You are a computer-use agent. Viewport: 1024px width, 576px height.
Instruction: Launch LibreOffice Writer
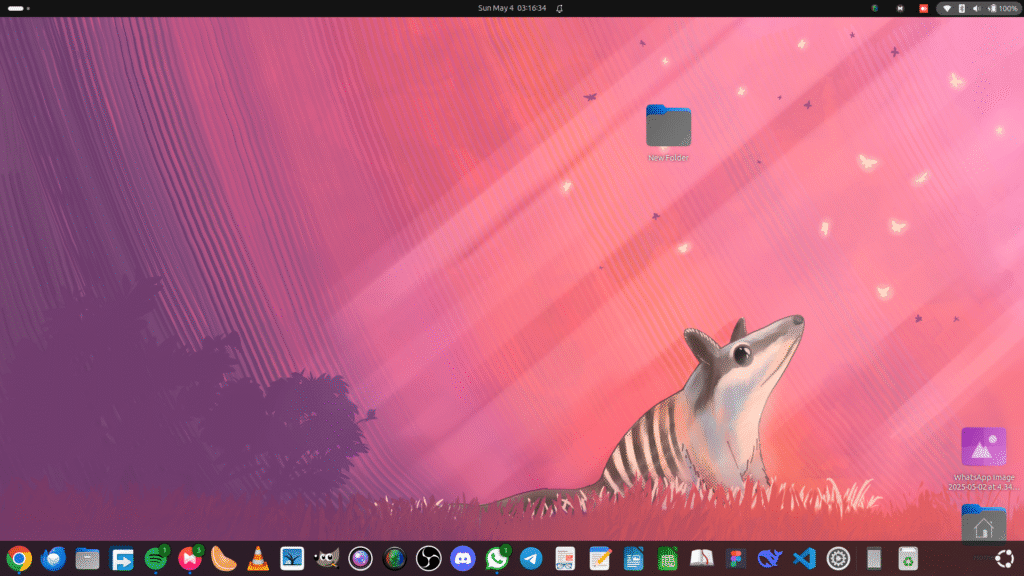tap(633, 559)
